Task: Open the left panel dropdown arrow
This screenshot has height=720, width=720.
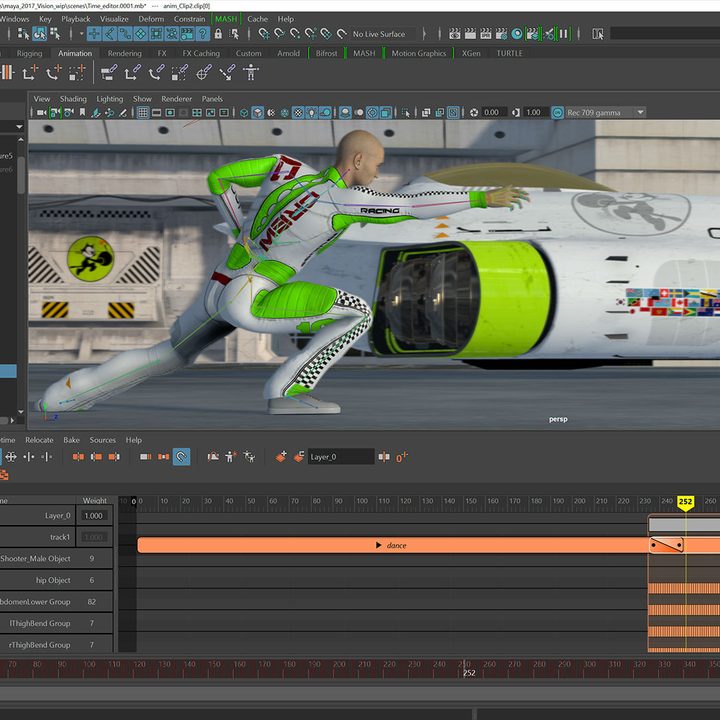Action: coord(19,127)
